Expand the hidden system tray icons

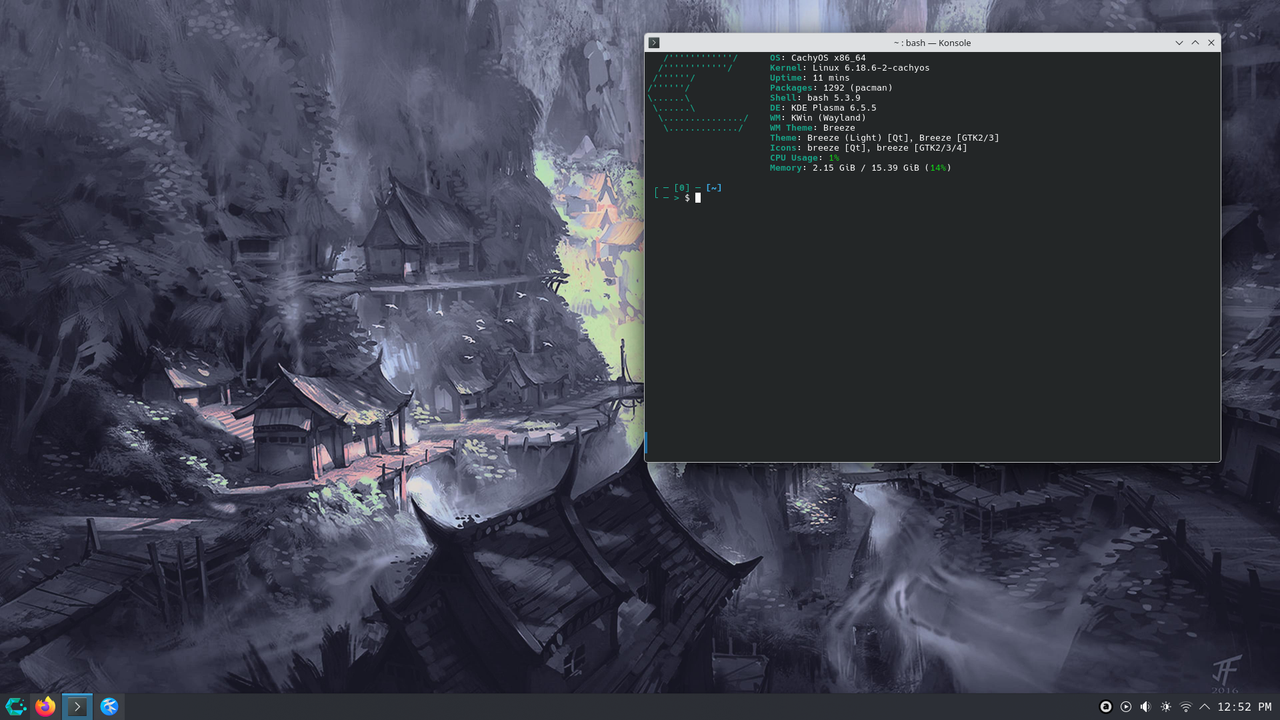[1205, 707]
